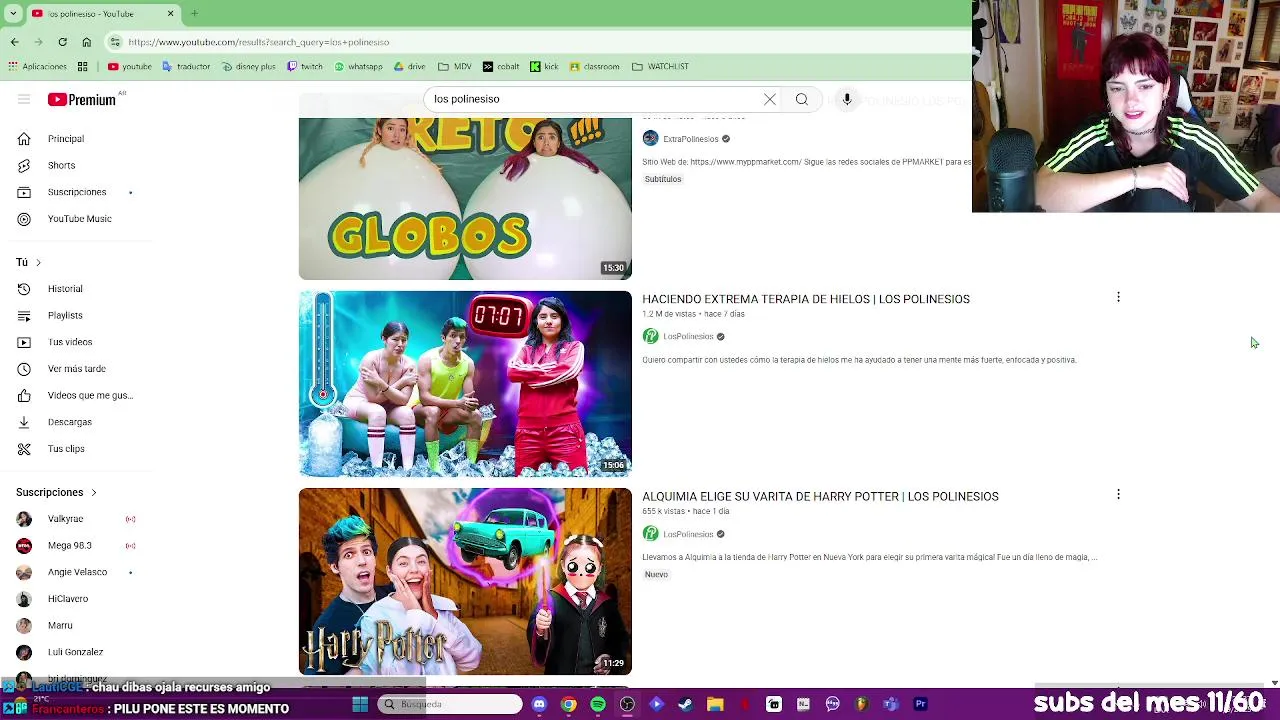
Task: Click the GLOBOS reto video thumbnail
Action: (465, 198)
